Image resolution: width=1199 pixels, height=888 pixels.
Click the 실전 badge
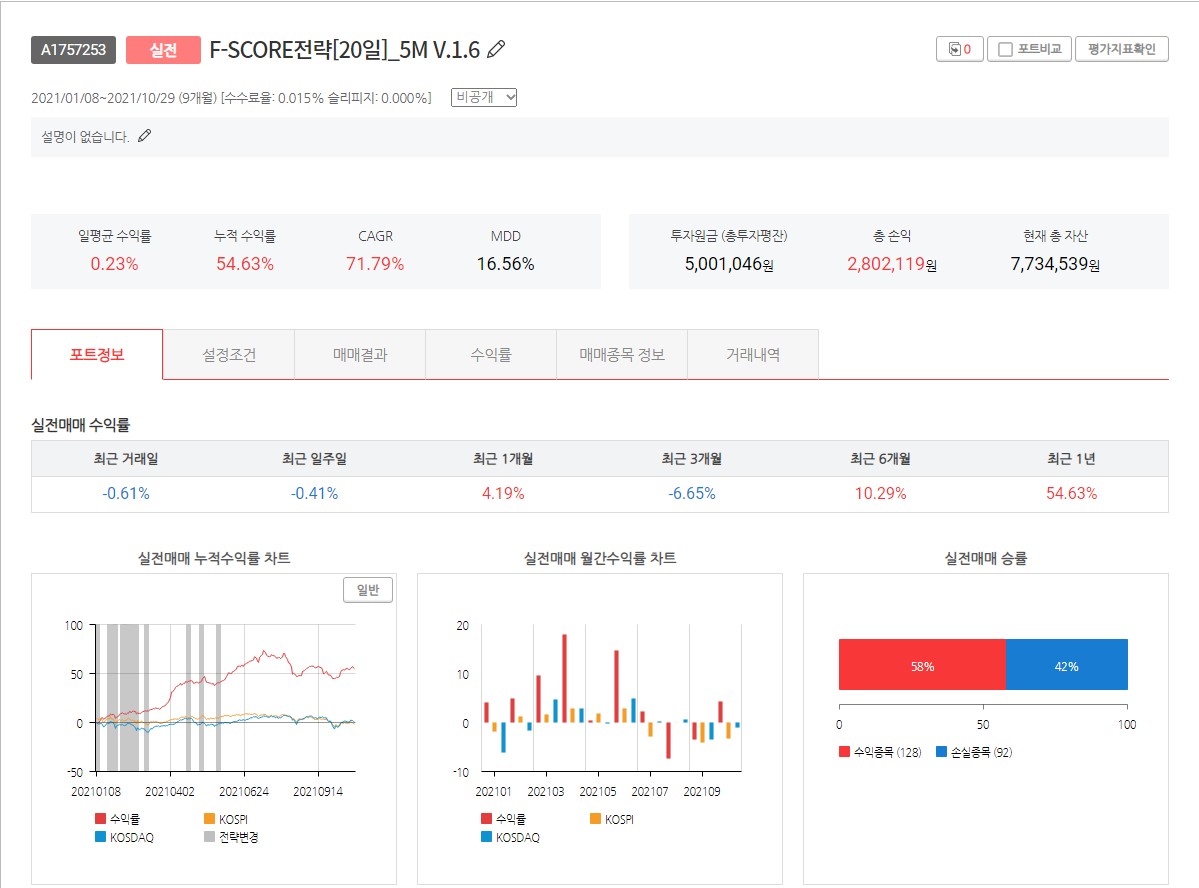[x=163, y=50]
